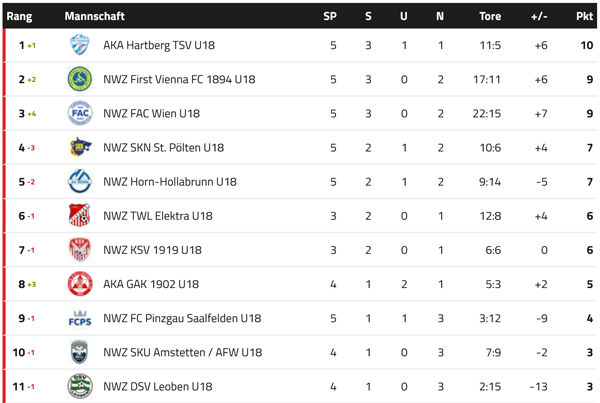Screen dimensions: 600x403
Task: Click the Pkt column header
Action: [584, 16]
